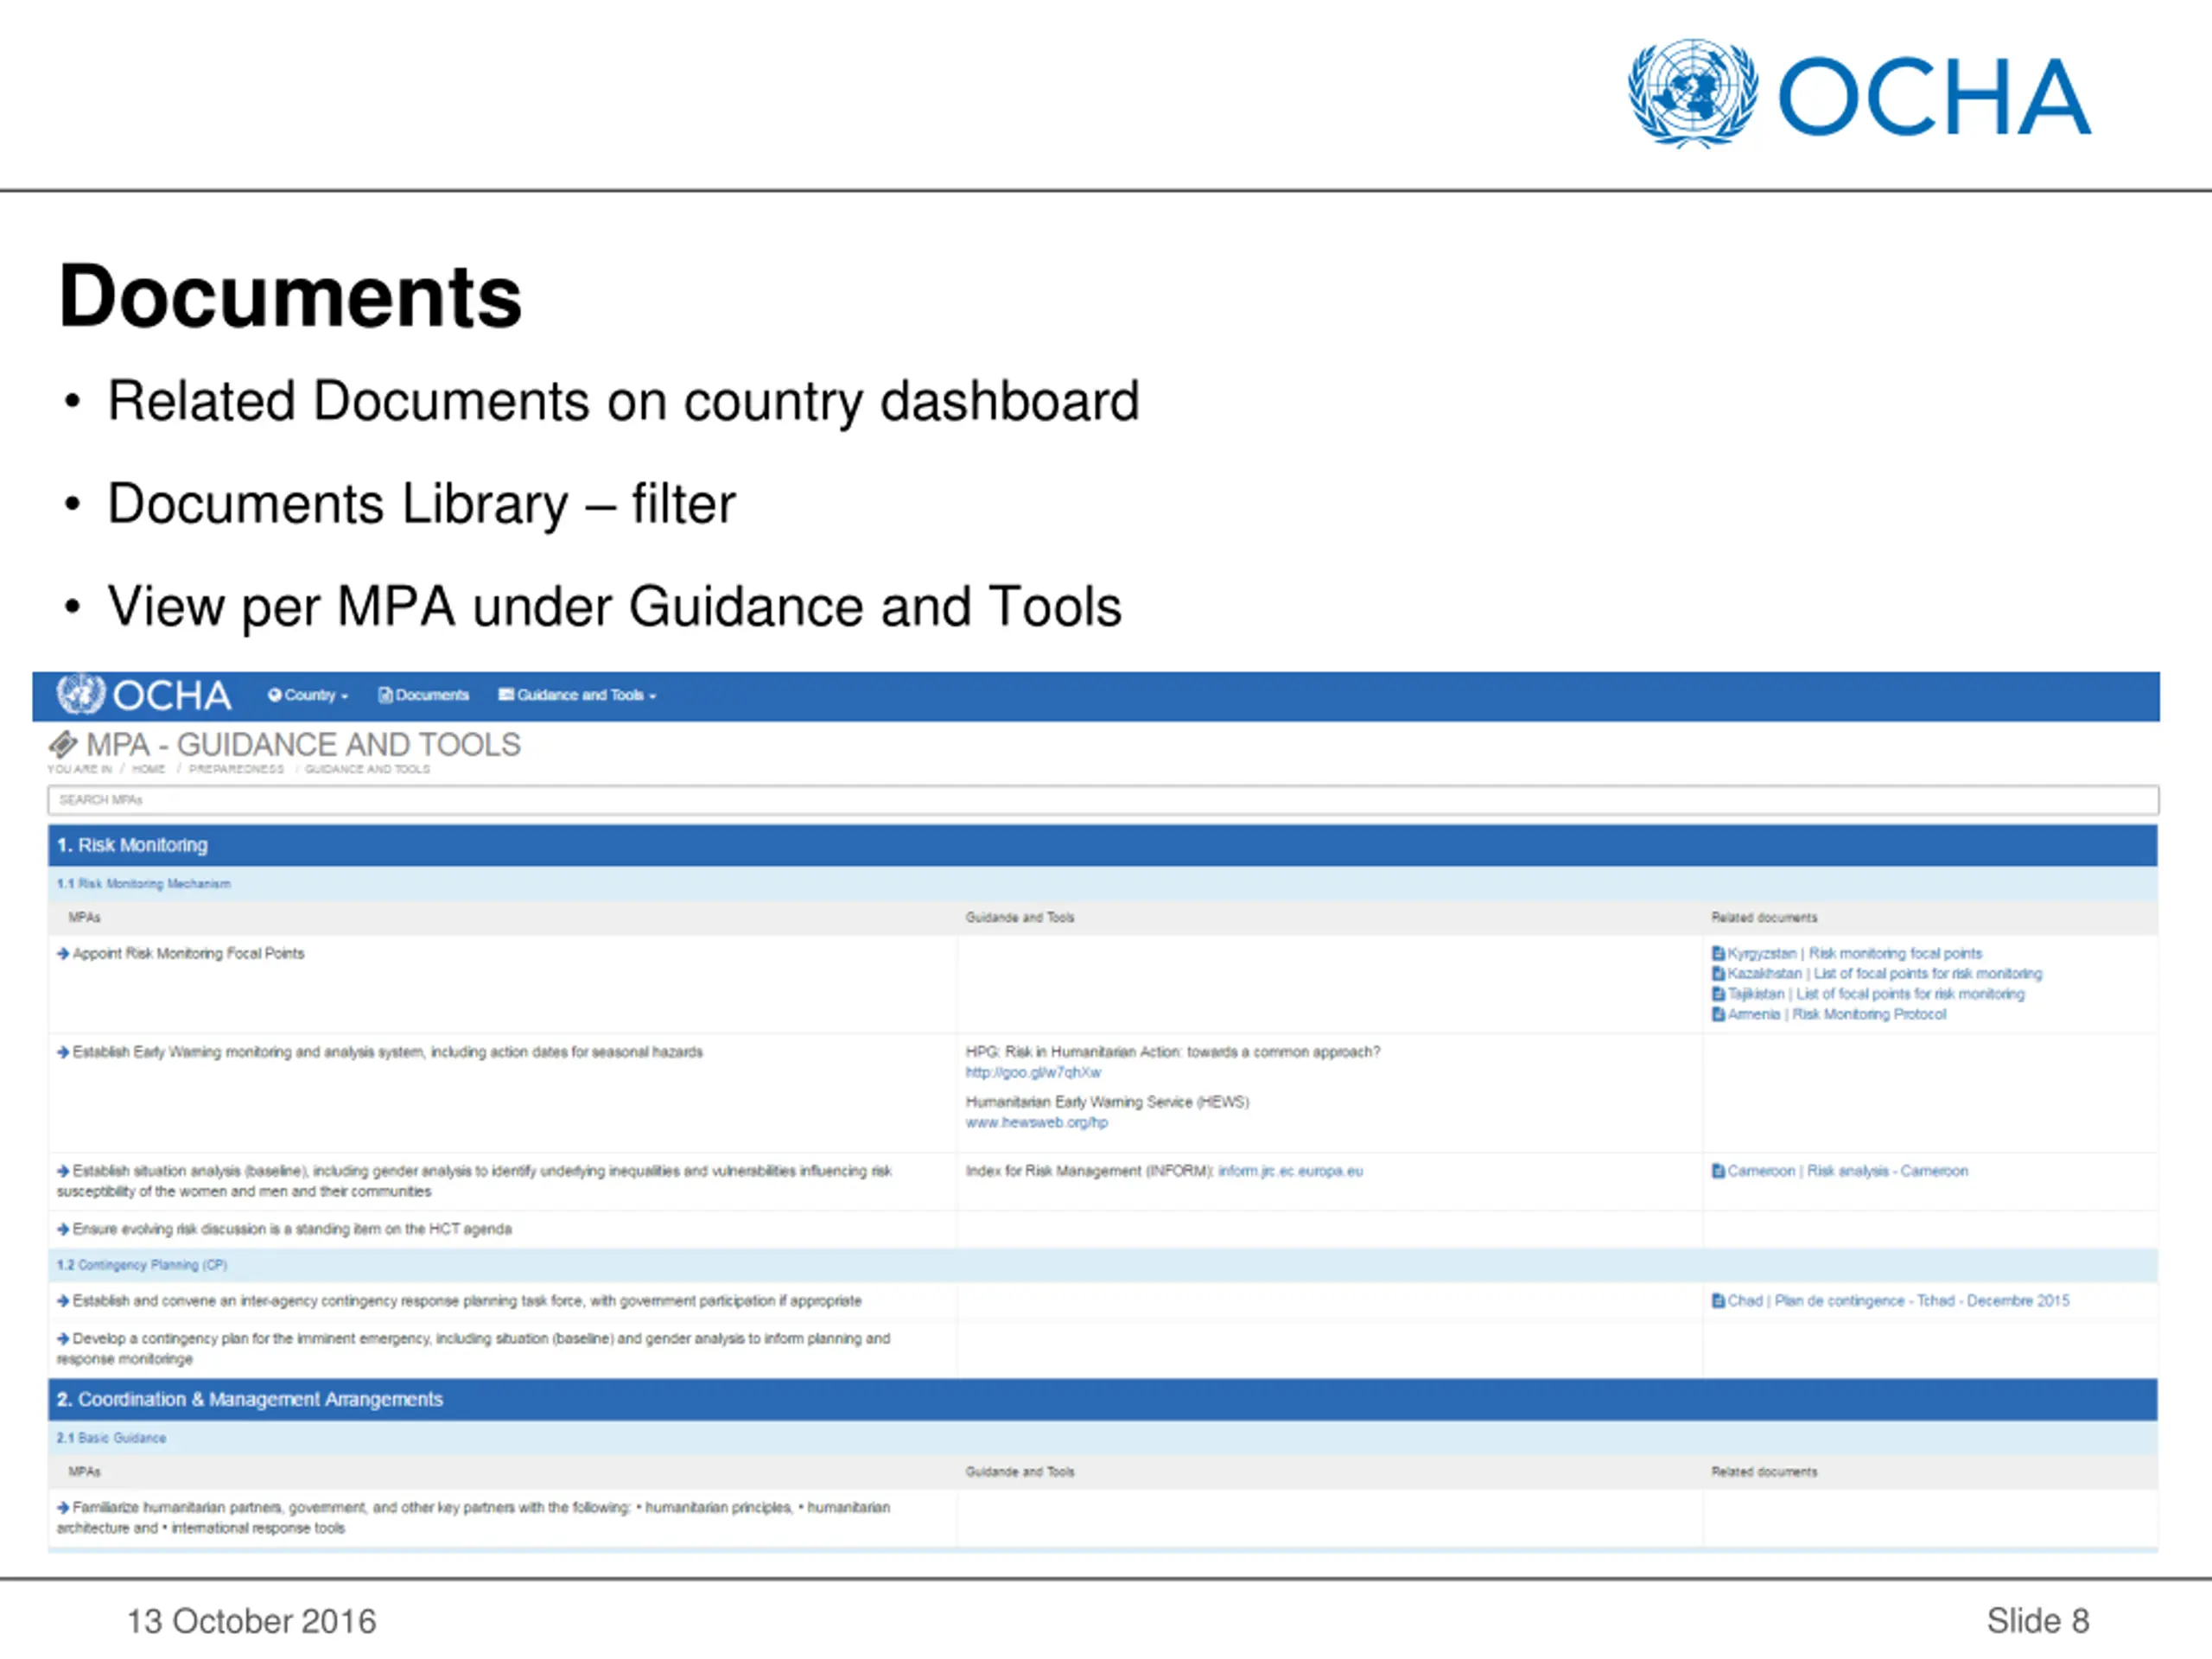Select 'Ensure evolving risk discussion' MPA text
2212x1659 pixels.
[292, 1229]
